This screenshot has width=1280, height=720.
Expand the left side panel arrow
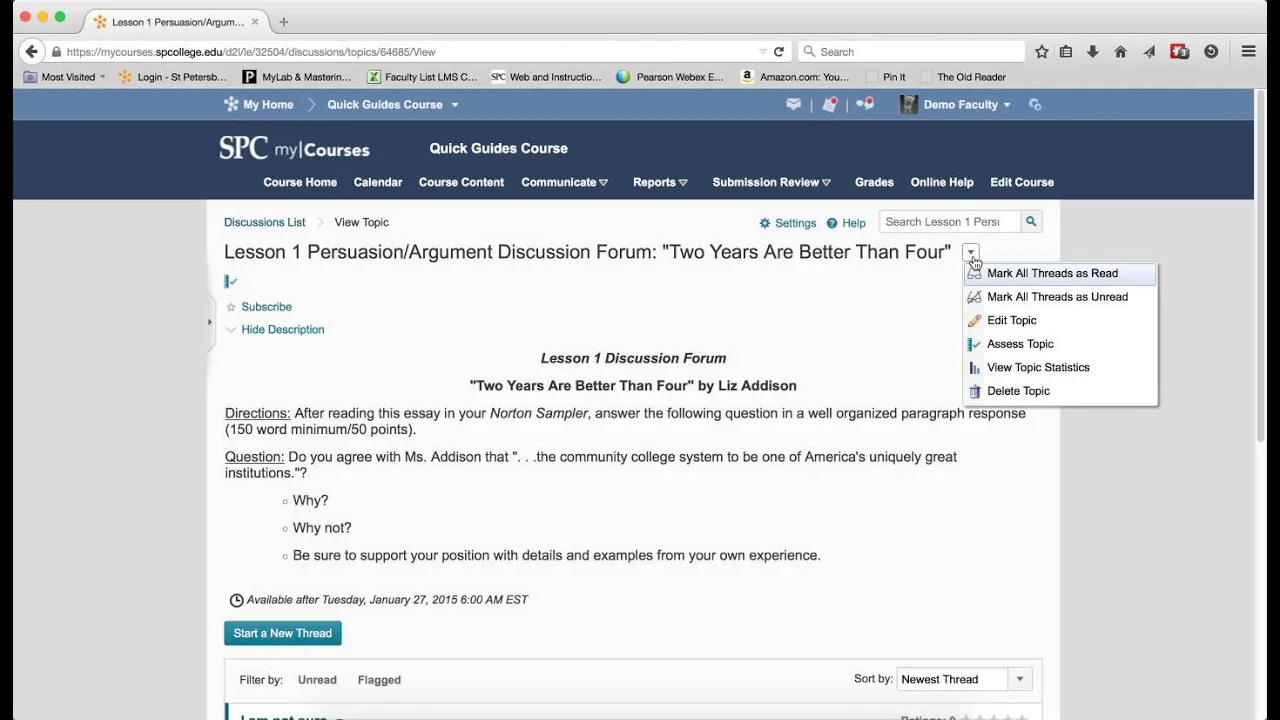(209, 322)
